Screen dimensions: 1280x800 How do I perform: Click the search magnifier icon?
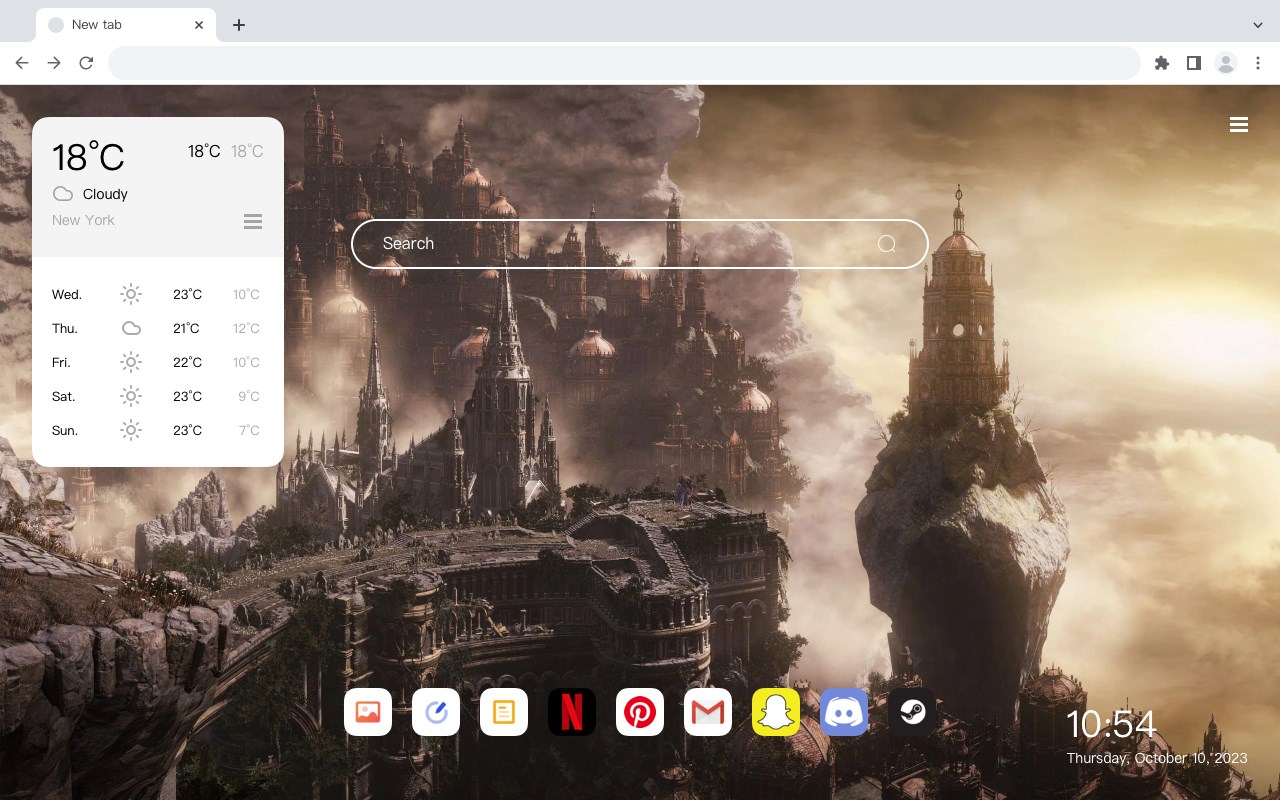pyautogui.click(x=887, y=244)
